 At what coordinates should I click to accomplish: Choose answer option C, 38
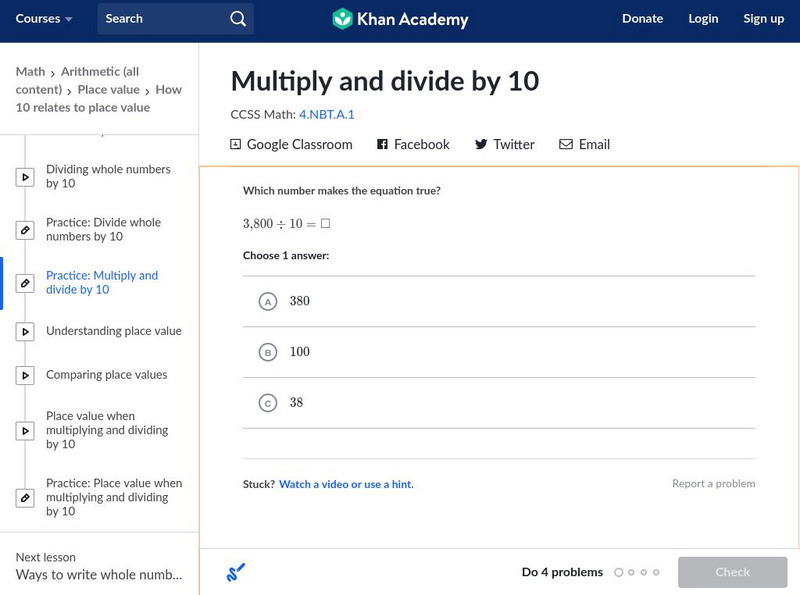[x=267, y=403]
